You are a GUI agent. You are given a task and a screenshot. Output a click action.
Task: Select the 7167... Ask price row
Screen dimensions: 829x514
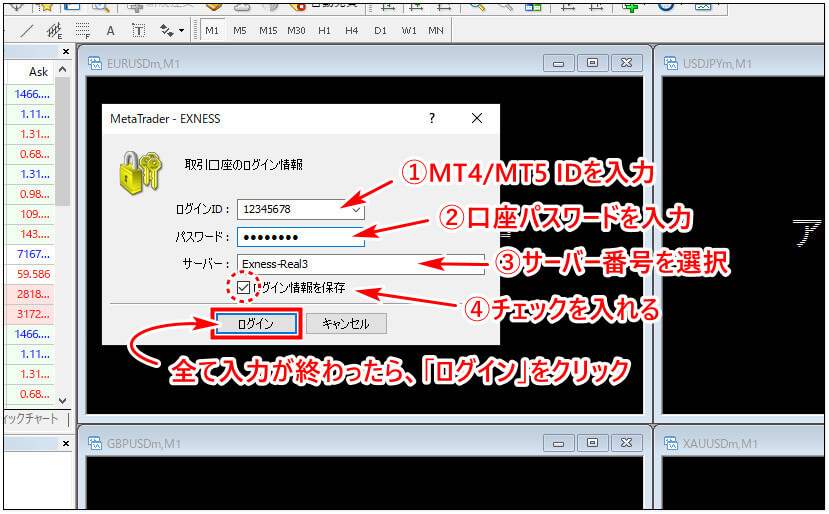tap(30, 254)
